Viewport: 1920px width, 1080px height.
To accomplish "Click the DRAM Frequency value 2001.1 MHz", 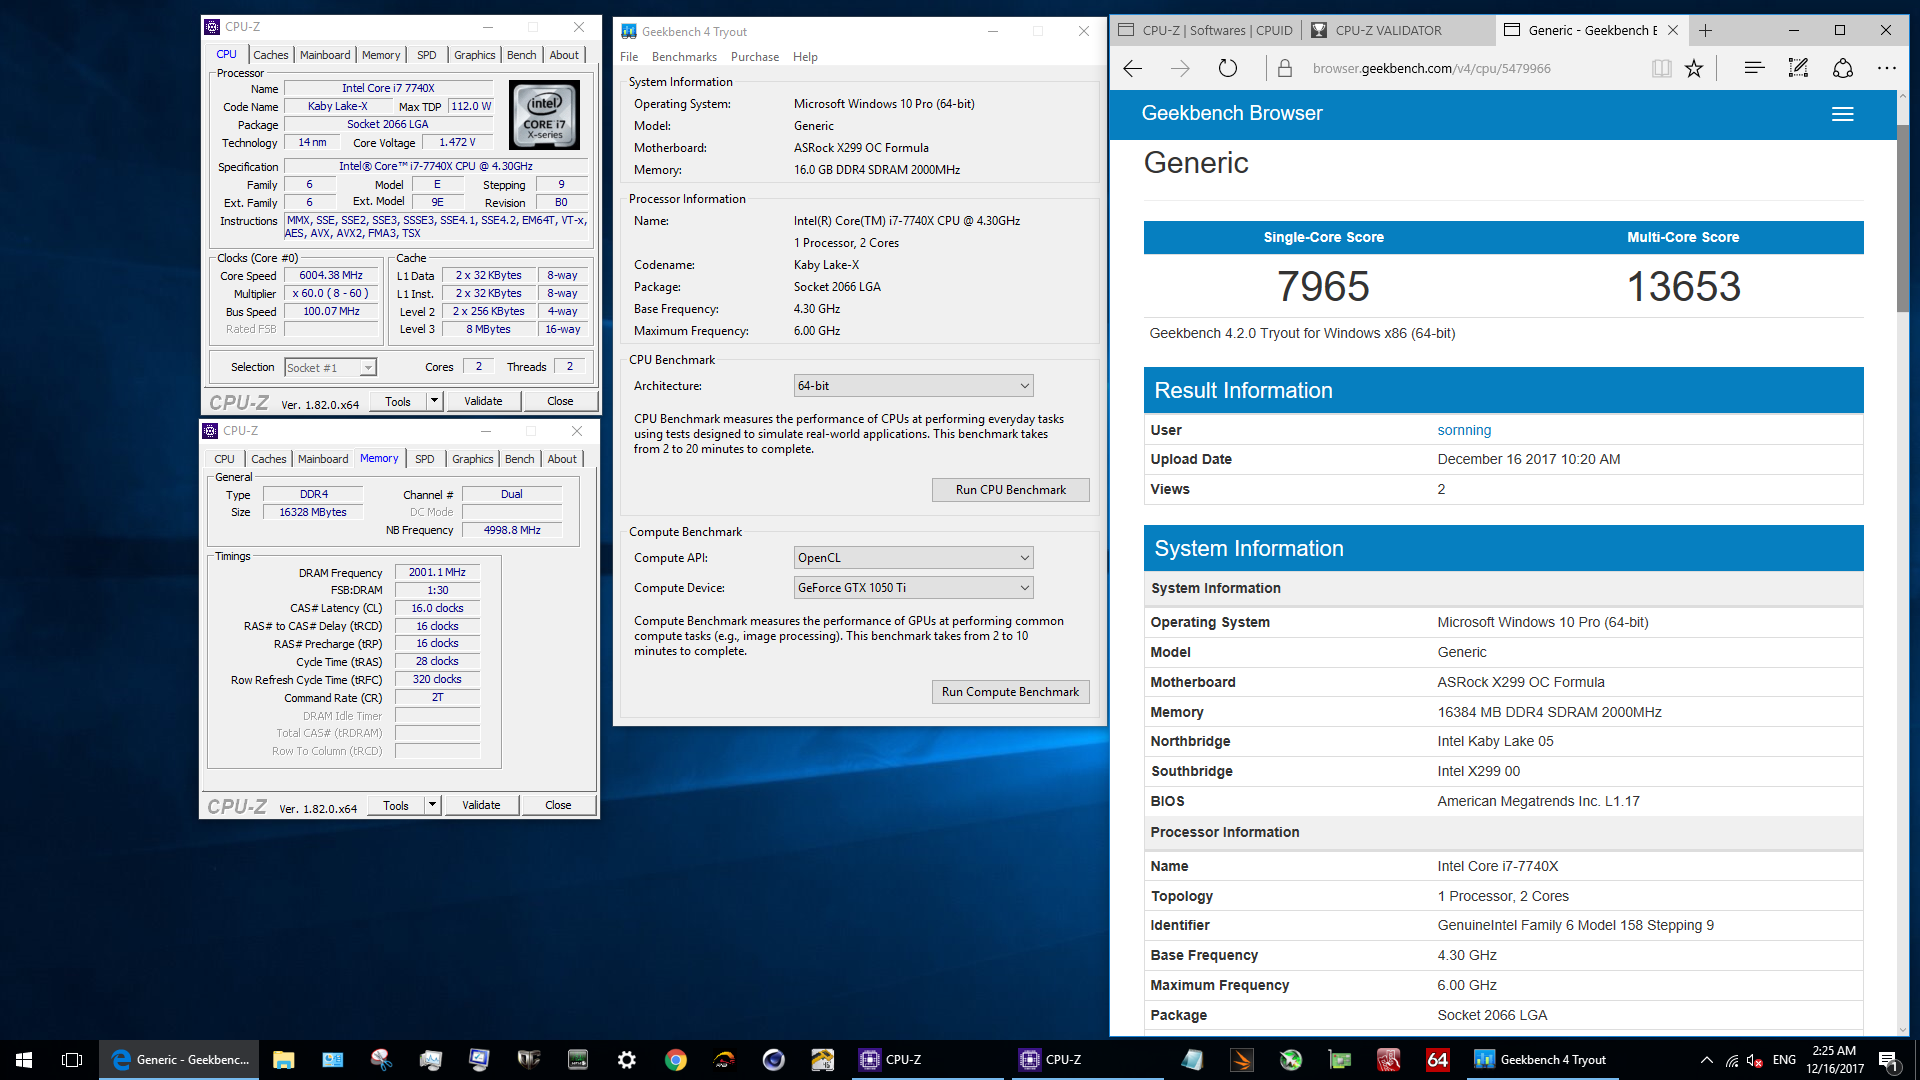I will (437, 573).
